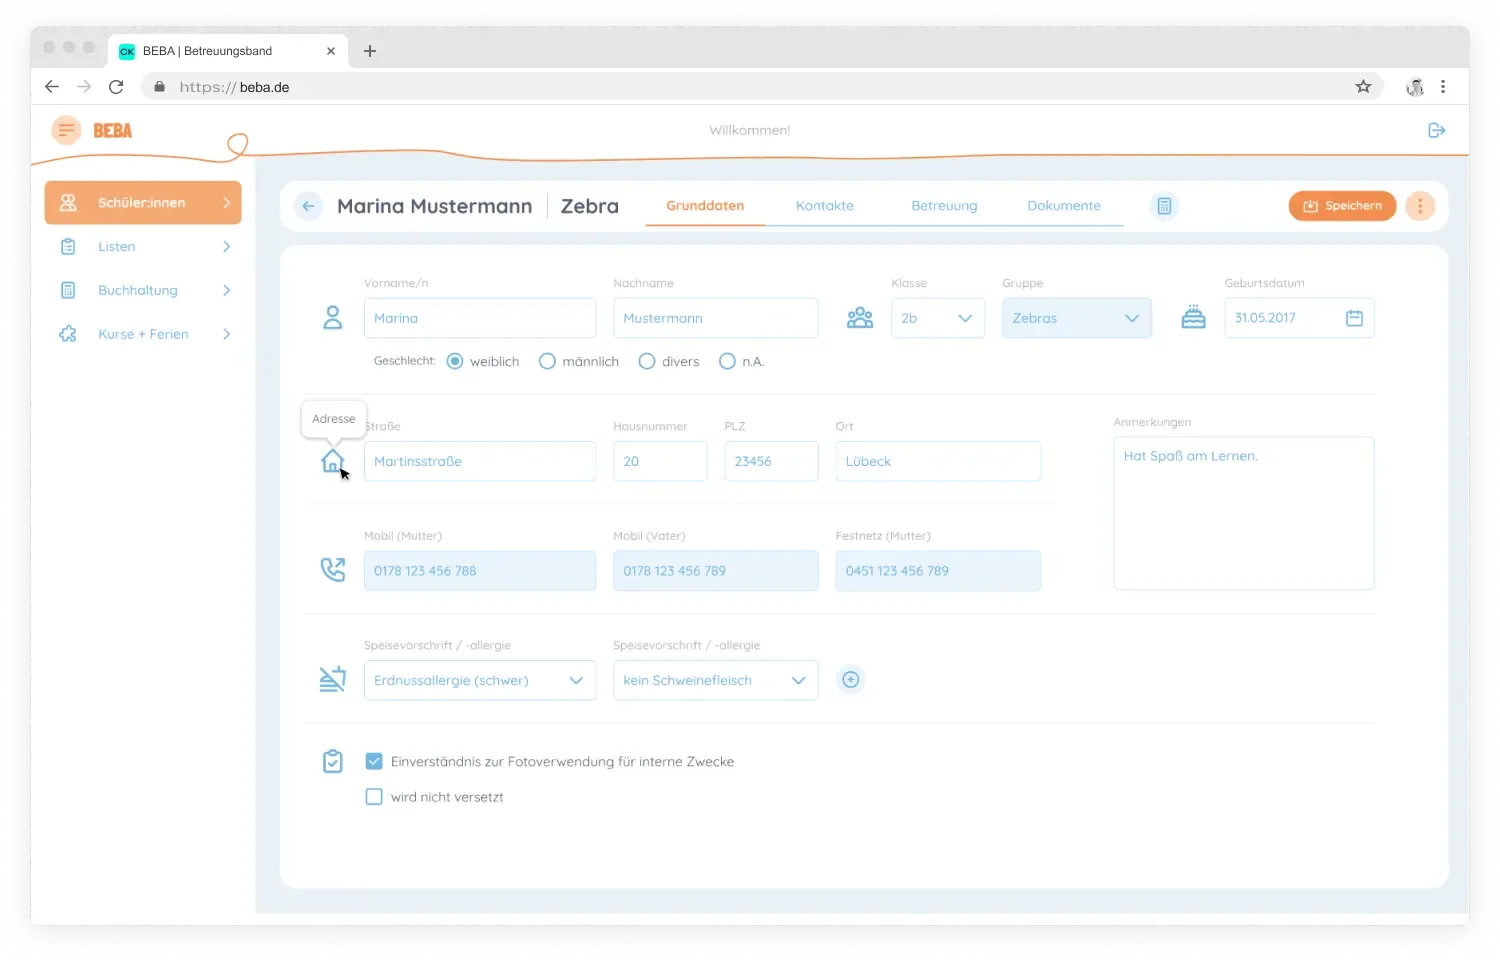1500x960 pixels.
Task: Switch to the Betreuung tab
Action: [x=944, y=206]
